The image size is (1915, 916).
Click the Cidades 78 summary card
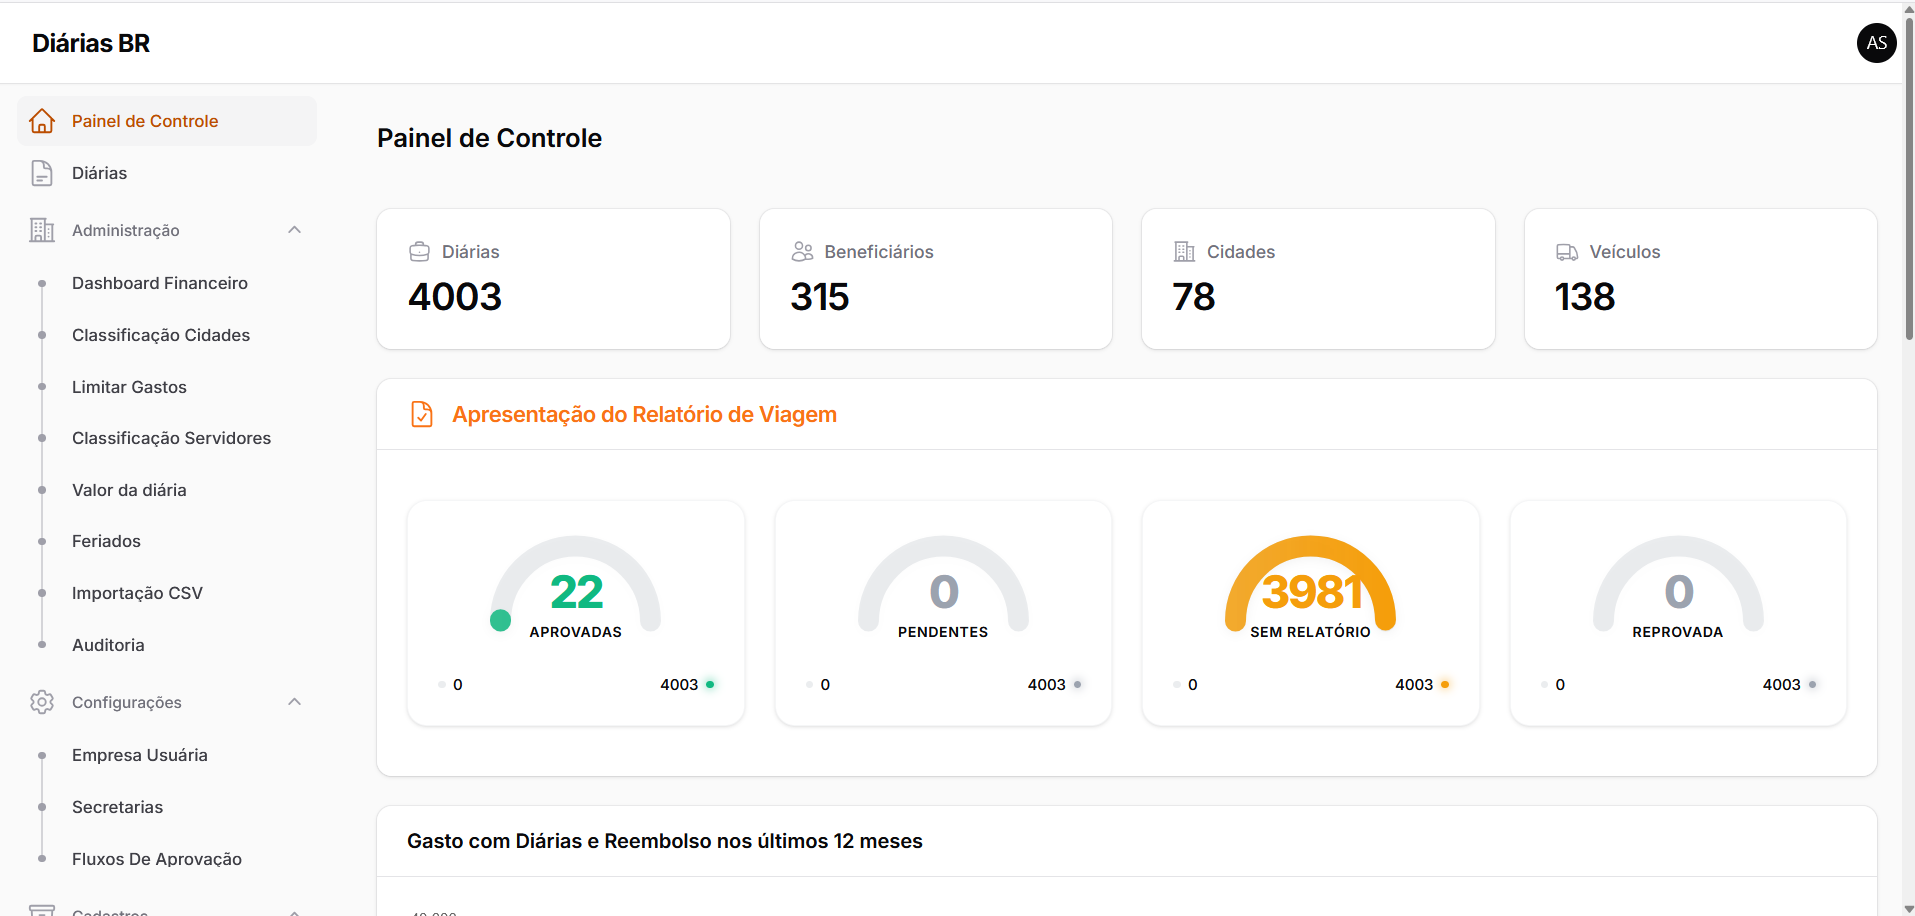(1318, 279)
